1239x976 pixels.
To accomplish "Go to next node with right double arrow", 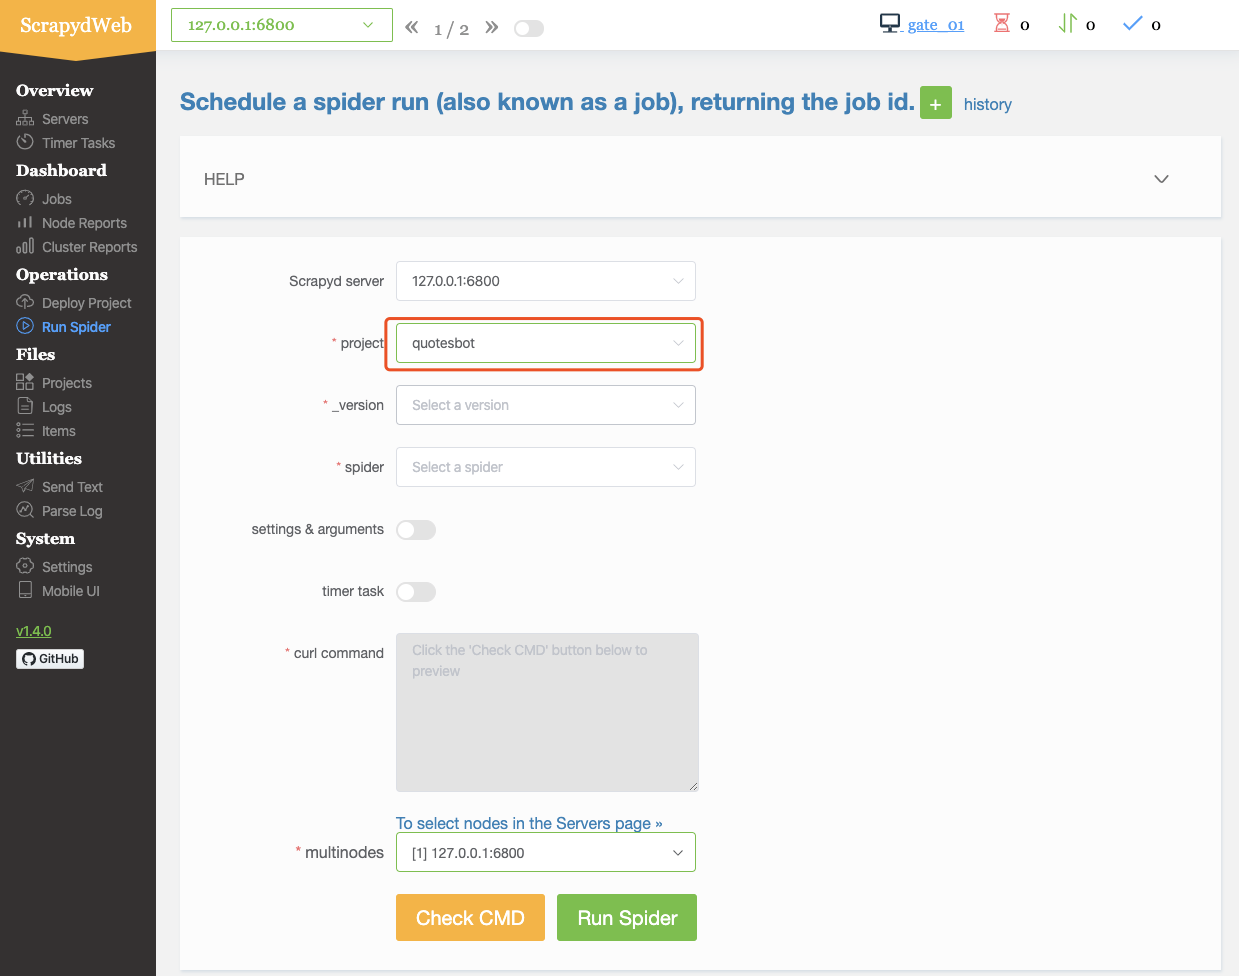I will coord(491,27).
